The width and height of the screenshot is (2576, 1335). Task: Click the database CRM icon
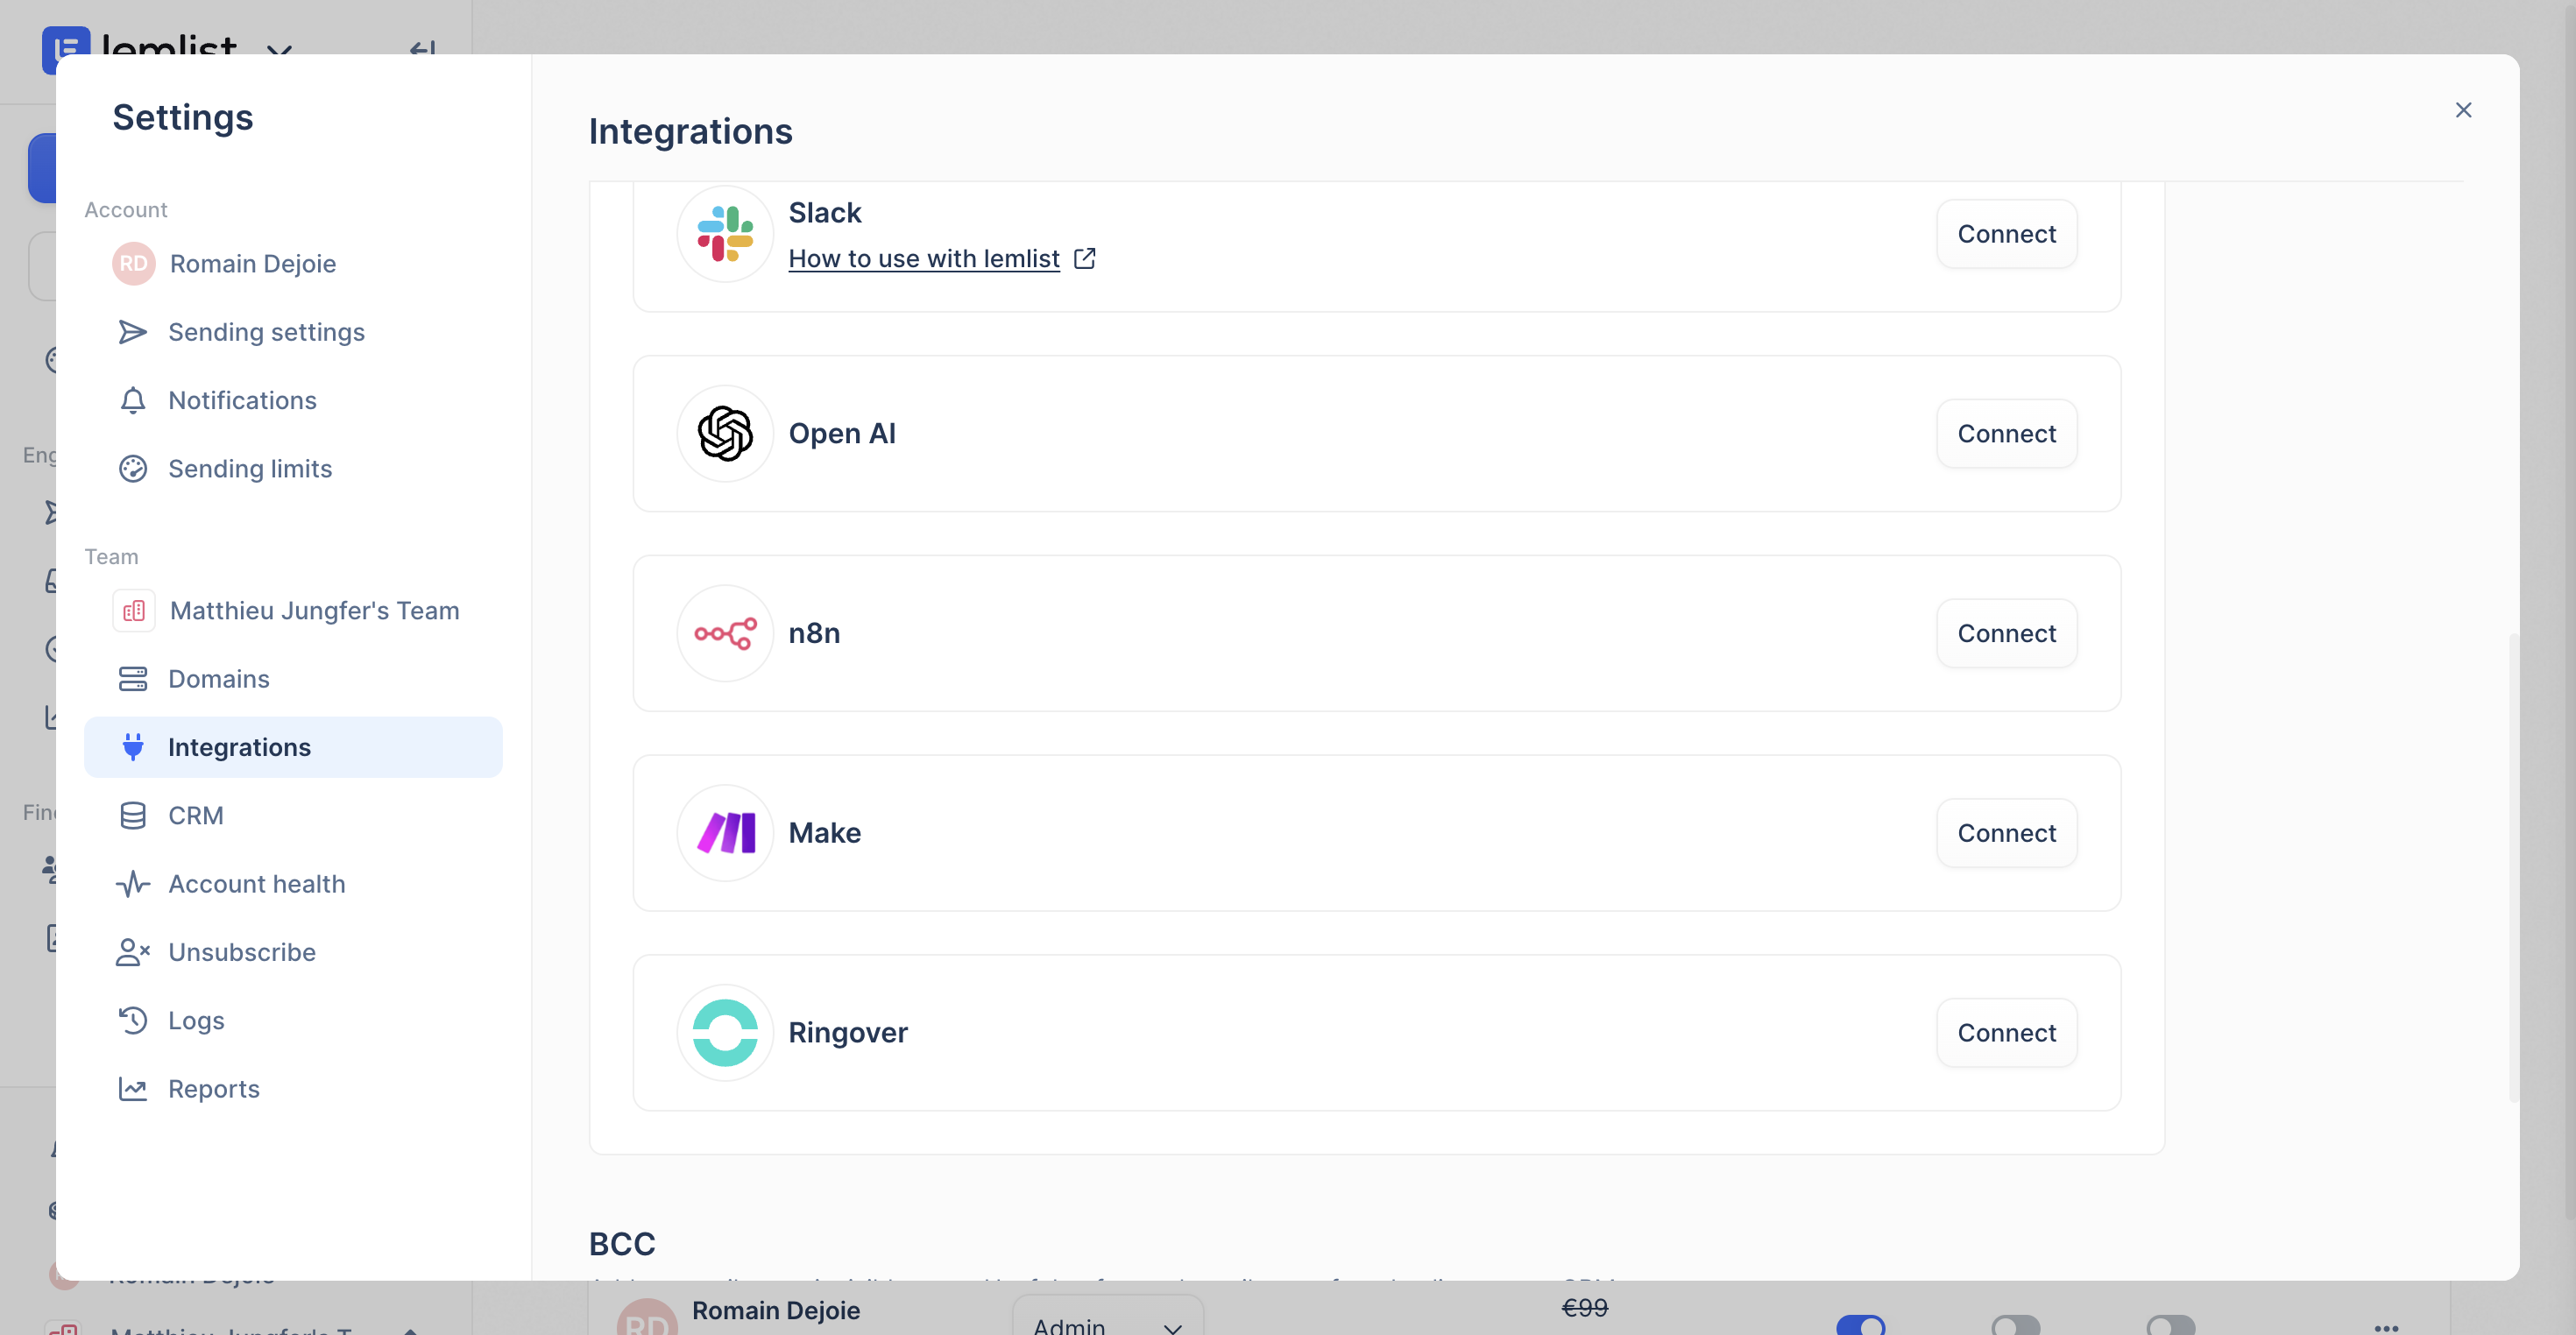pos(132,815)
